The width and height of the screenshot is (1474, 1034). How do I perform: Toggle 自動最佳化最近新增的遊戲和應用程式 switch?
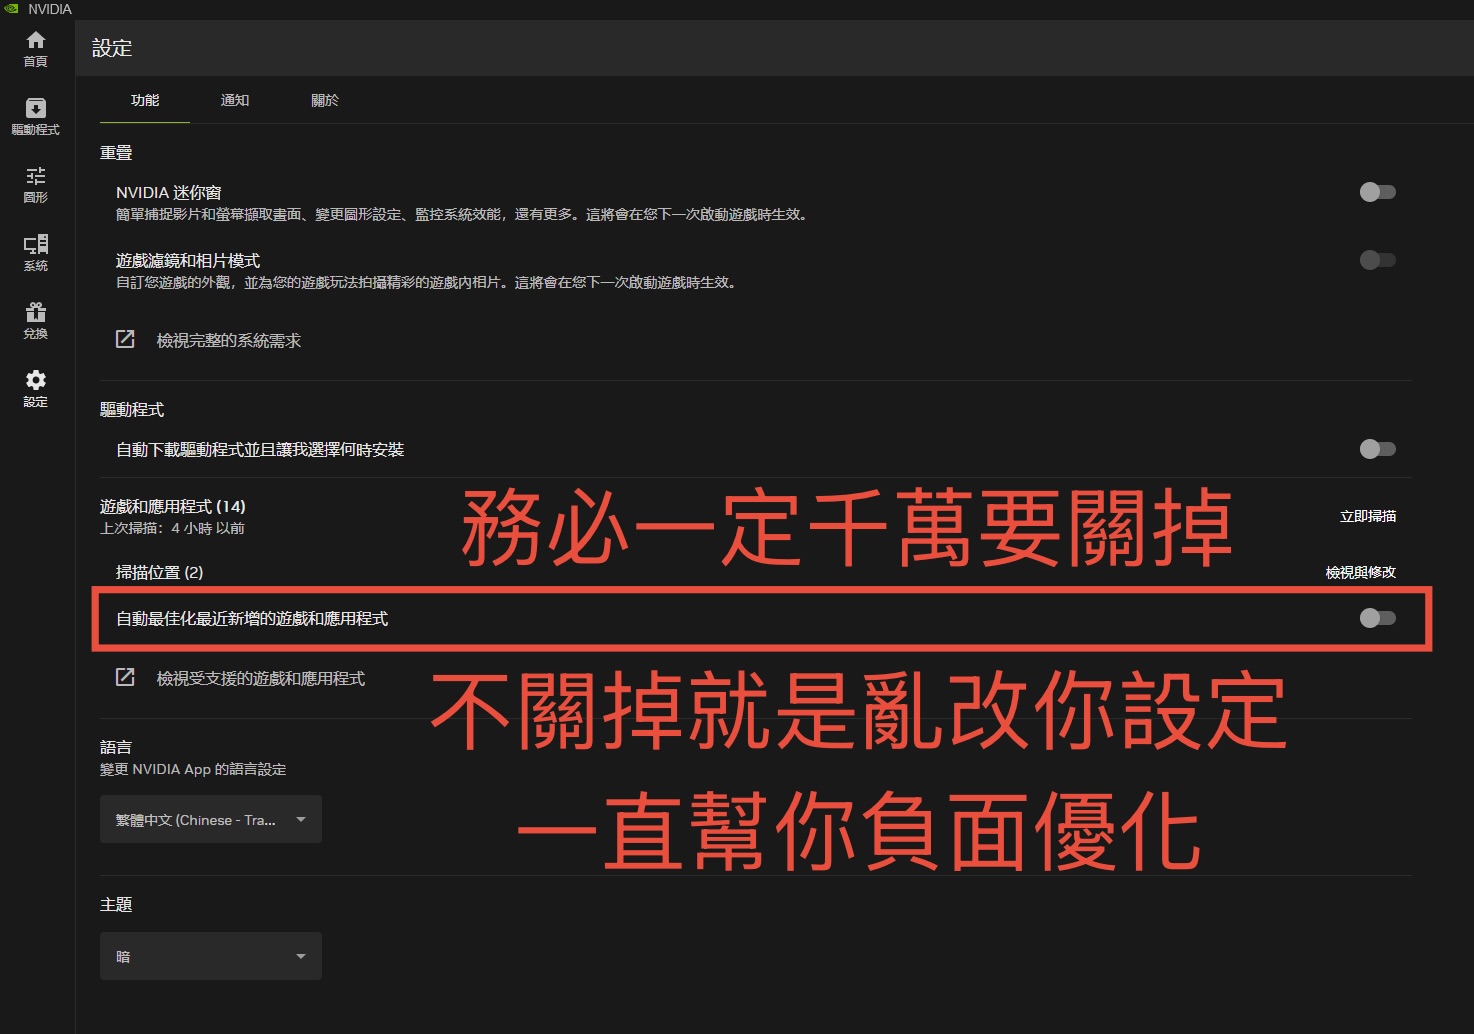click(x=1377, y=618)
